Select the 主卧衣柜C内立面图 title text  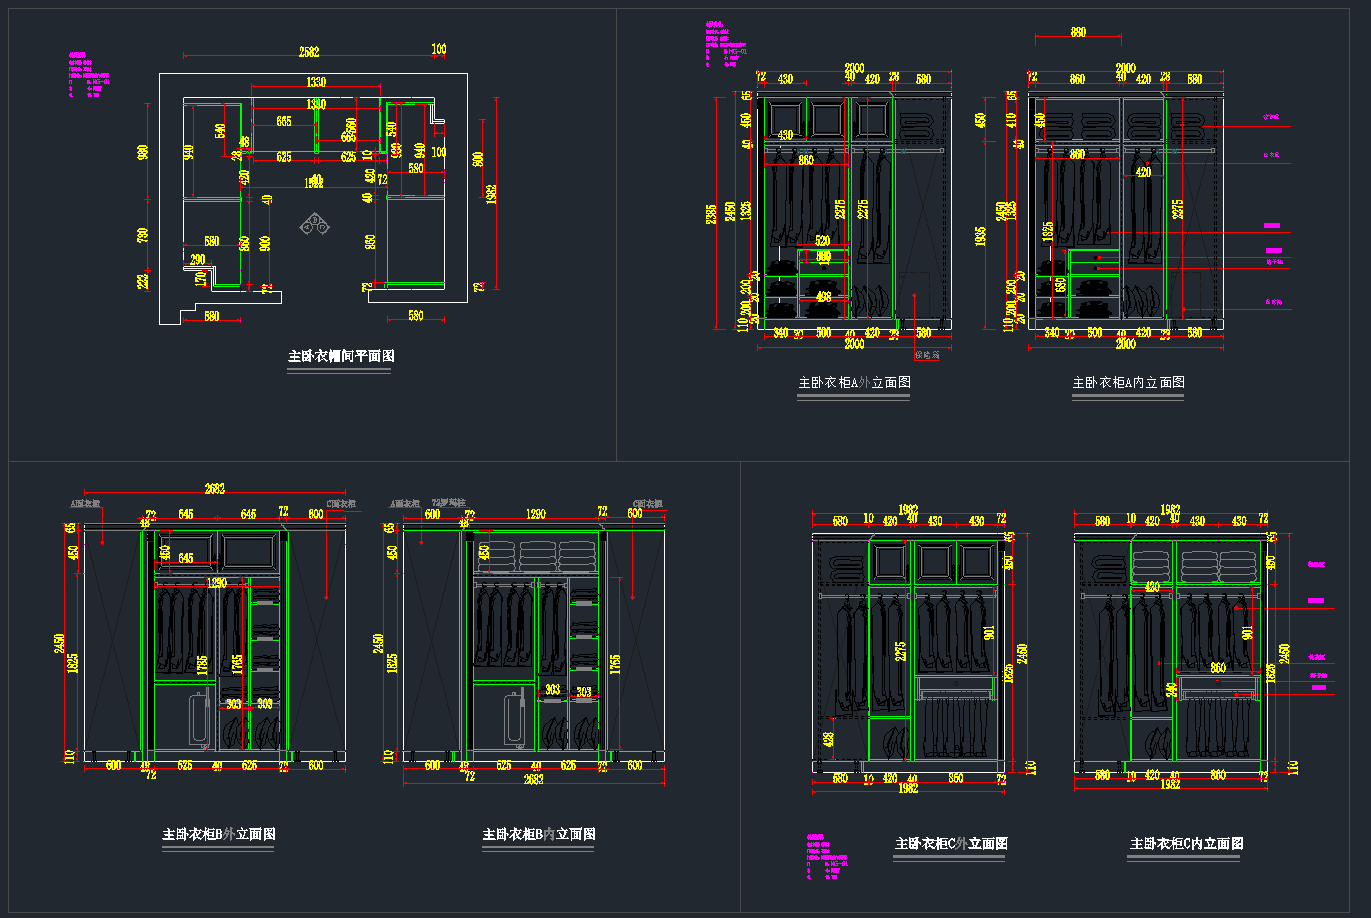[x=1186, y=843]
